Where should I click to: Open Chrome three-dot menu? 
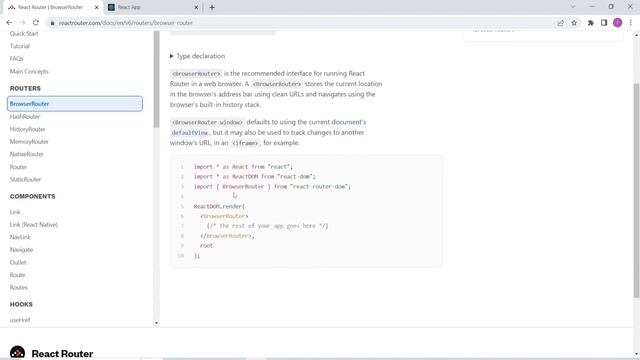[x=631, y=23]
